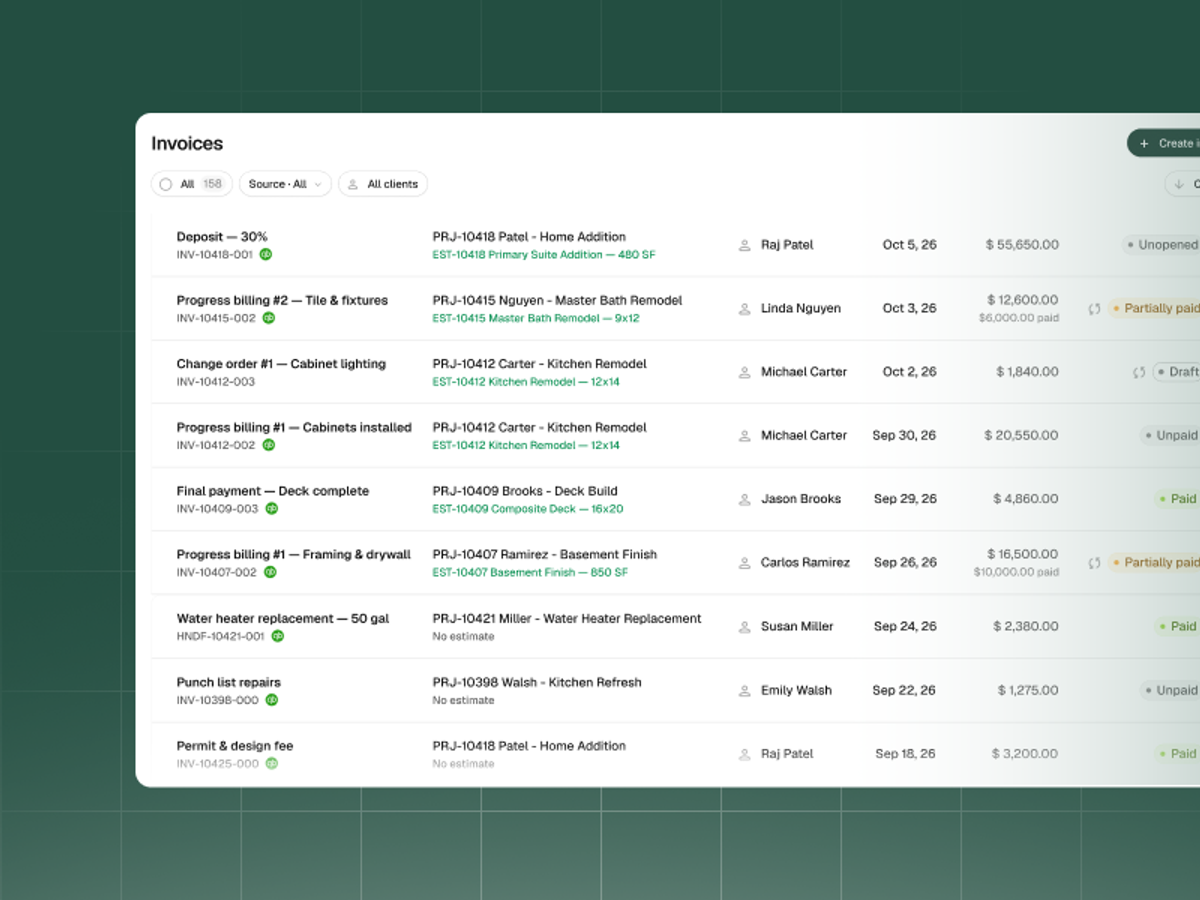Click the person icon beside Michael Carter on Oct 2
Viewport: 1200px width, 900px height.
744,372
